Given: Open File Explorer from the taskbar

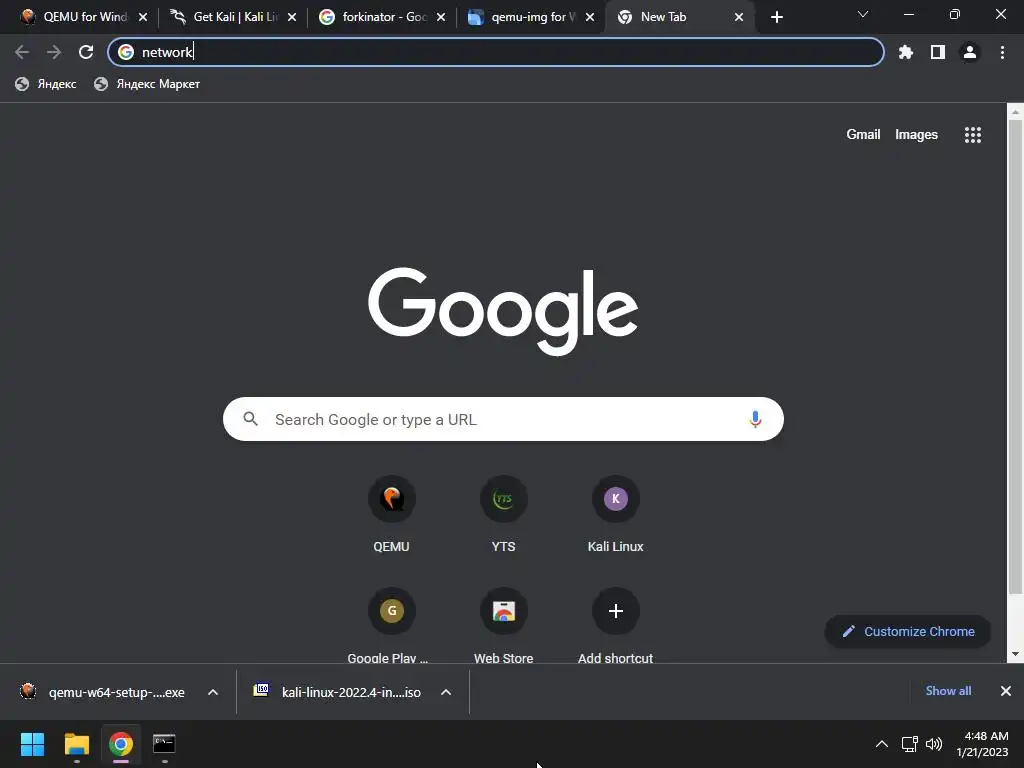Looking at the screenshot, I should pos(76,744).
